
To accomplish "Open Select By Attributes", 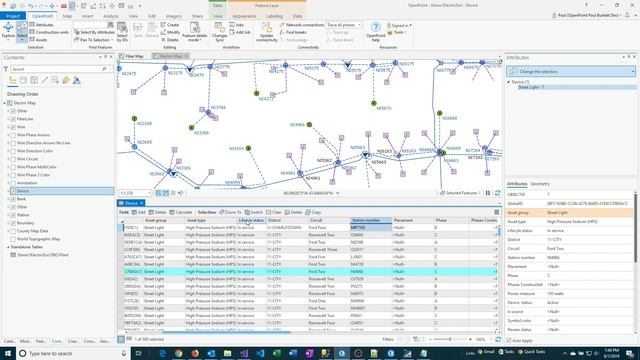I will pos(94,32).
